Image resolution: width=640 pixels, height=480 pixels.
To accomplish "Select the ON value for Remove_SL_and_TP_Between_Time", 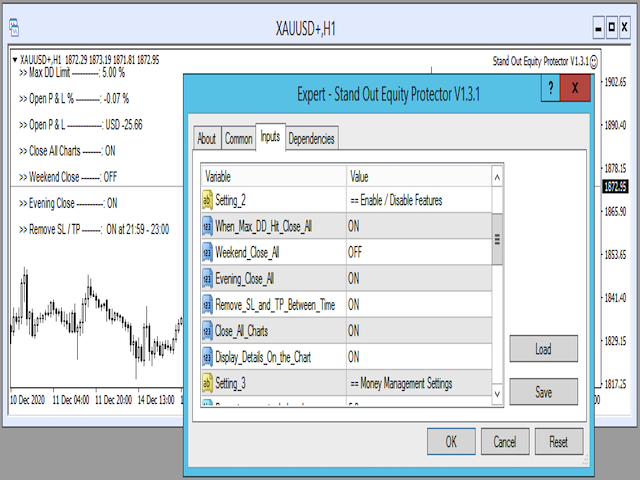I will 419,305.
